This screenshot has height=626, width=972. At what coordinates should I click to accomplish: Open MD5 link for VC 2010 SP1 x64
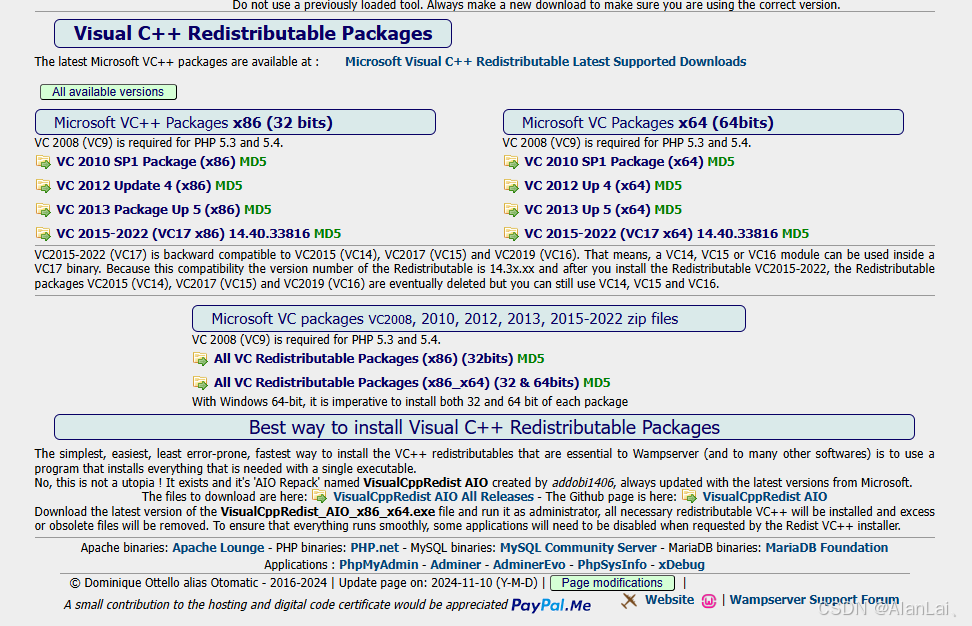click(x=721, y=162)
